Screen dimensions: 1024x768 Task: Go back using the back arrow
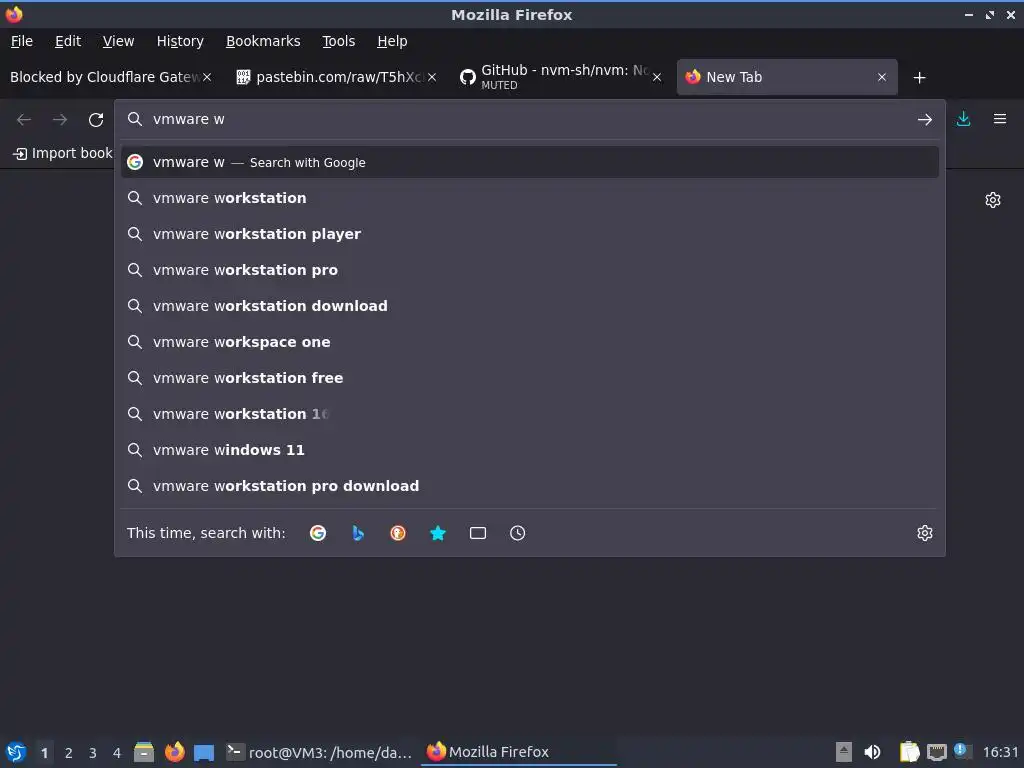[x=24, y=120]
